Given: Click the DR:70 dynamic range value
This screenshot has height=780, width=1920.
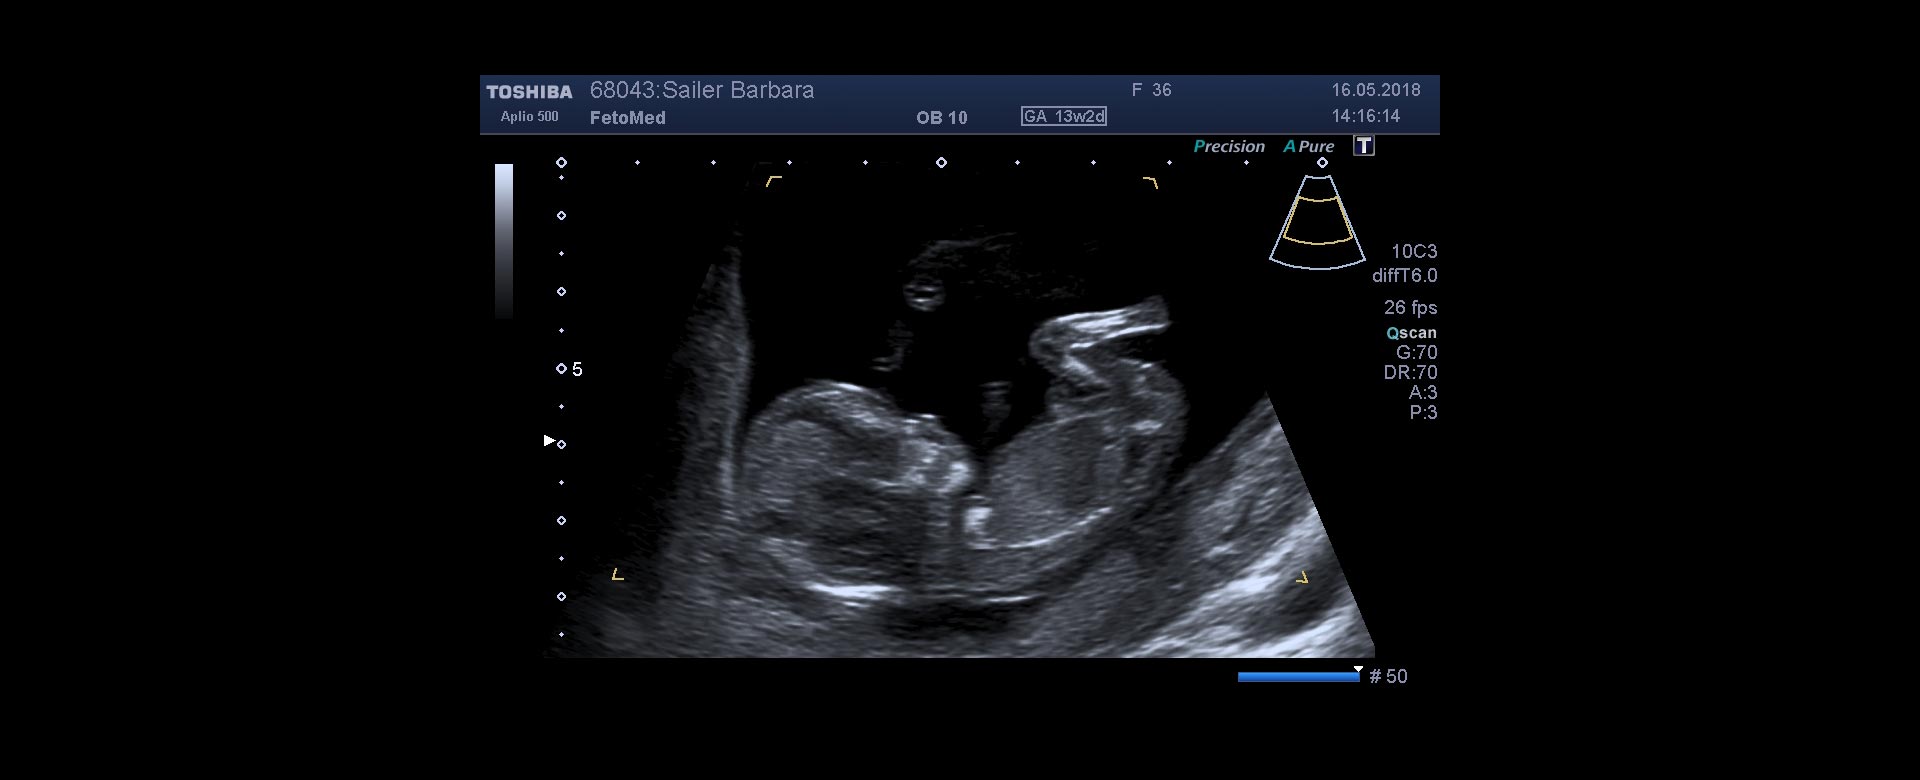Looking at the screenshot, I should [x=1410, y=372].
